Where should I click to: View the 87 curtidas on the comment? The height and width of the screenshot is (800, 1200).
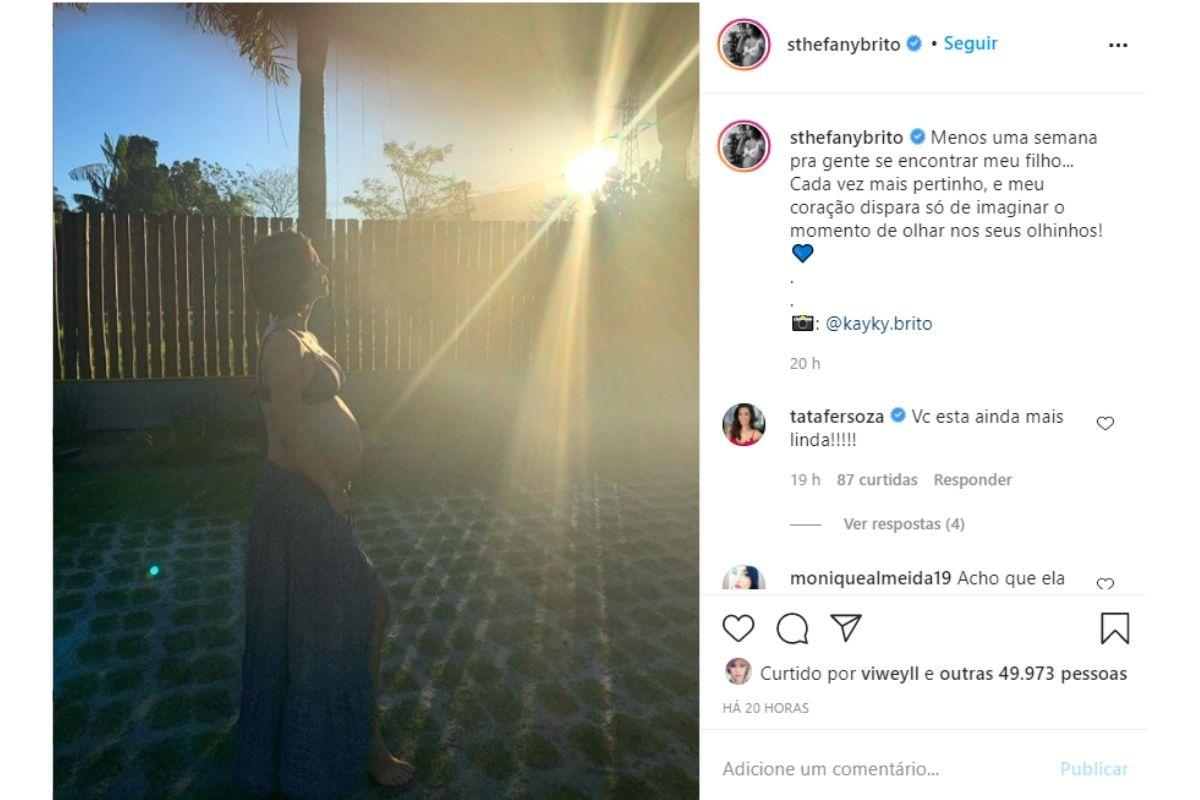pos(877,480)
